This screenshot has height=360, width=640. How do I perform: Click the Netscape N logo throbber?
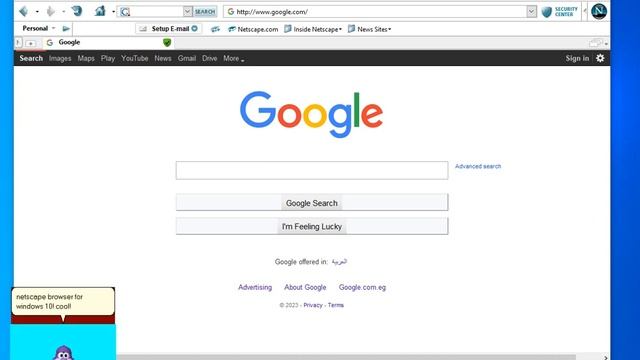coord(599,11)
